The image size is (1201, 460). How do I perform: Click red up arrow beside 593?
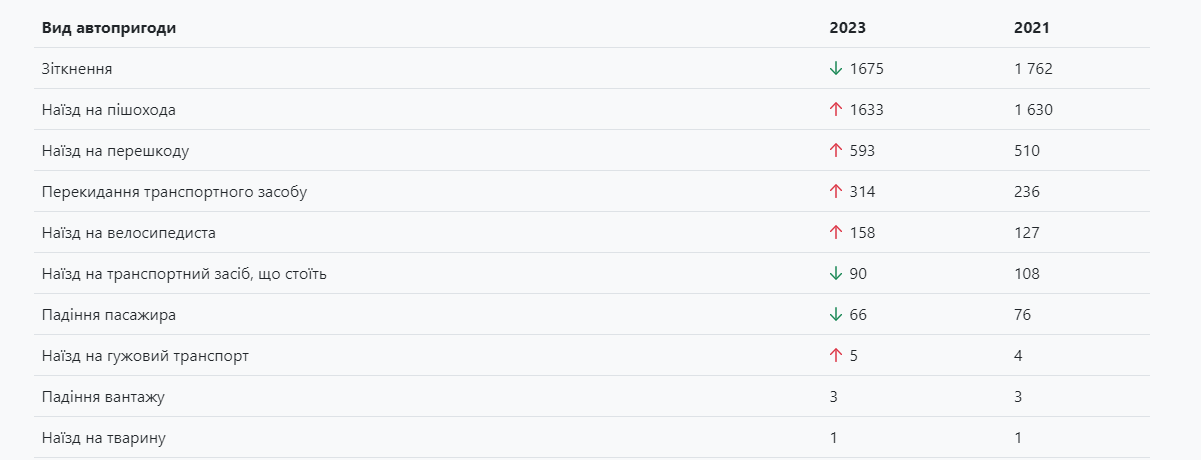click(x=836, y=151)
